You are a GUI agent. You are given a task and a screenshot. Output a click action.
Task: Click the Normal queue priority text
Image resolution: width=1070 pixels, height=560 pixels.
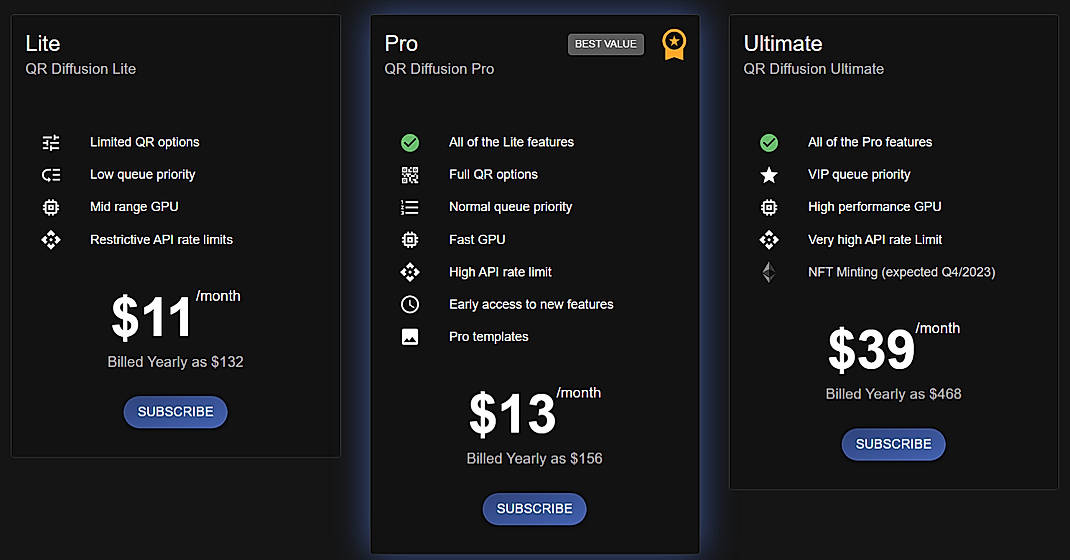pyautogui.click(x=510, y=207)
